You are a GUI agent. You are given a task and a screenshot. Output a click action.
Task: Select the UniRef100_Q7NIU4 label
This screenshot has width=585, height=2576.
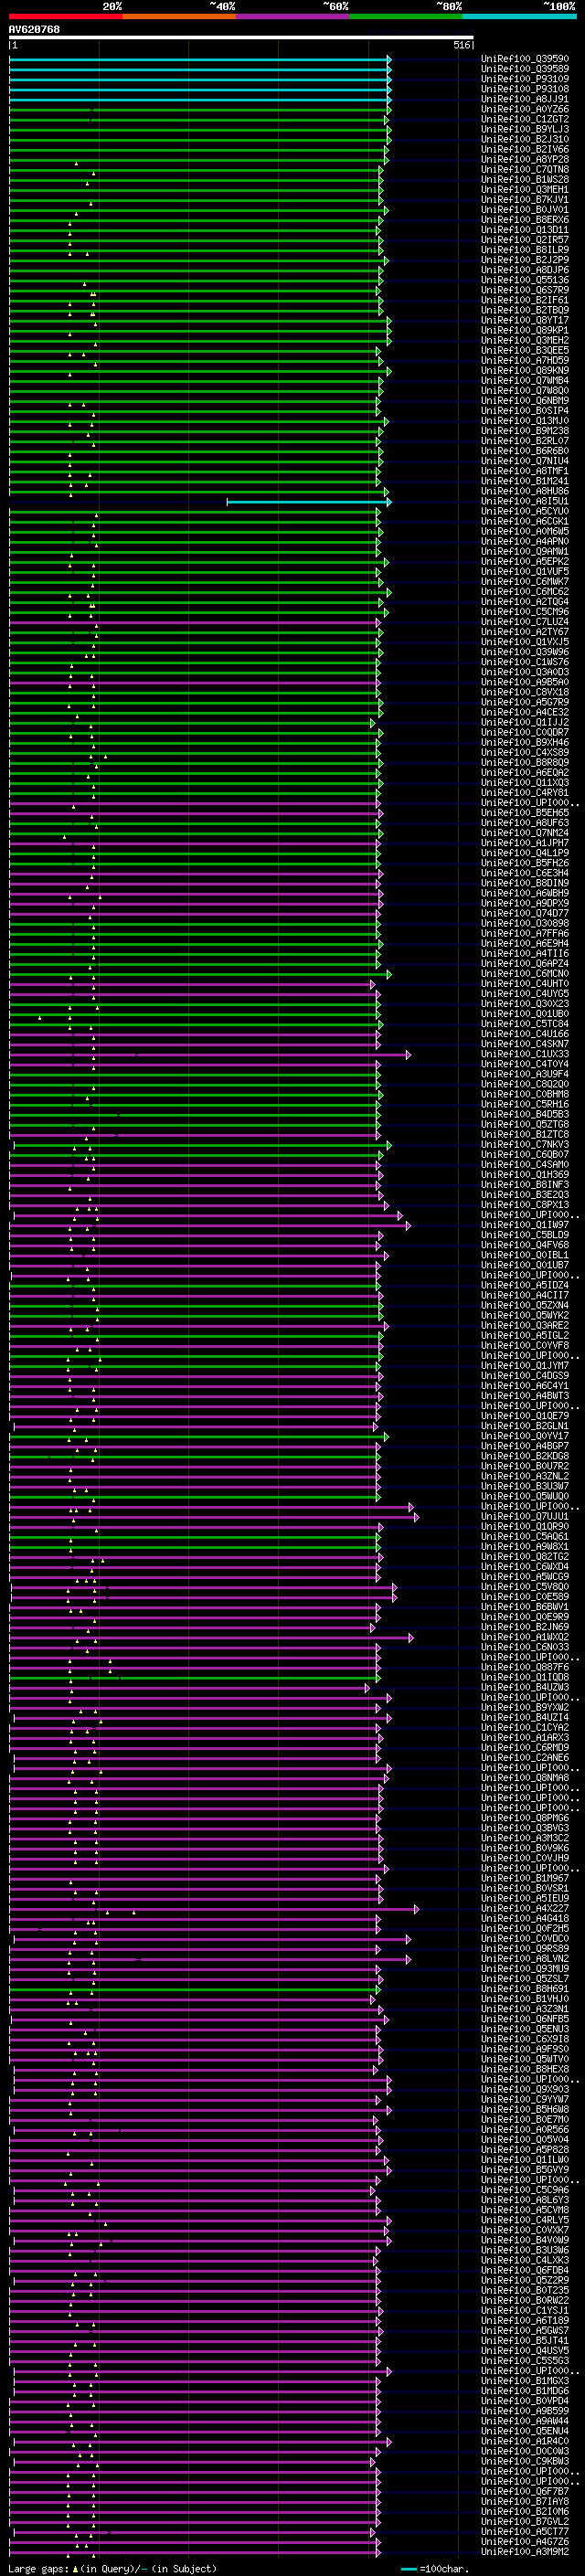525,461
